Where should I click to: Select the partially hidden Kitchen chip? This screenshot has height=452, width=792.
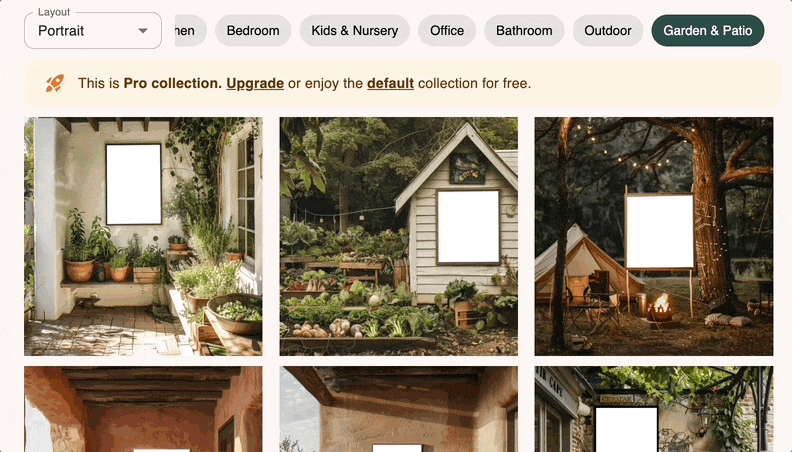(x=190, y=31)
